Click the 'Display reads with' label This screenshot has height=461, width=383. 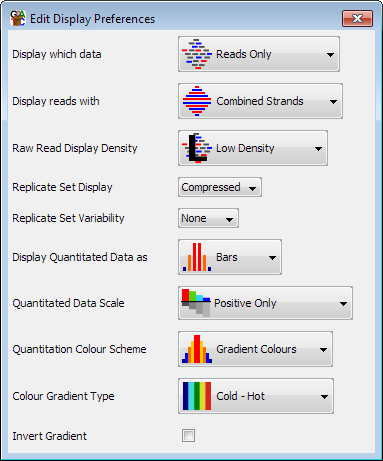point(56,101)
